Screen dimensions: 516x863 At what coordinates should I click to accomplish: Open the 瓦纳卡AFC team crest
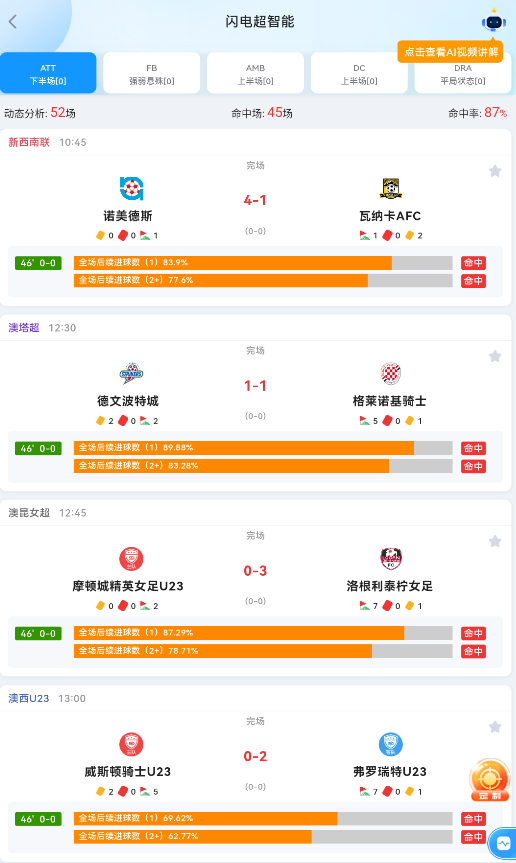[x=391, y=188]
